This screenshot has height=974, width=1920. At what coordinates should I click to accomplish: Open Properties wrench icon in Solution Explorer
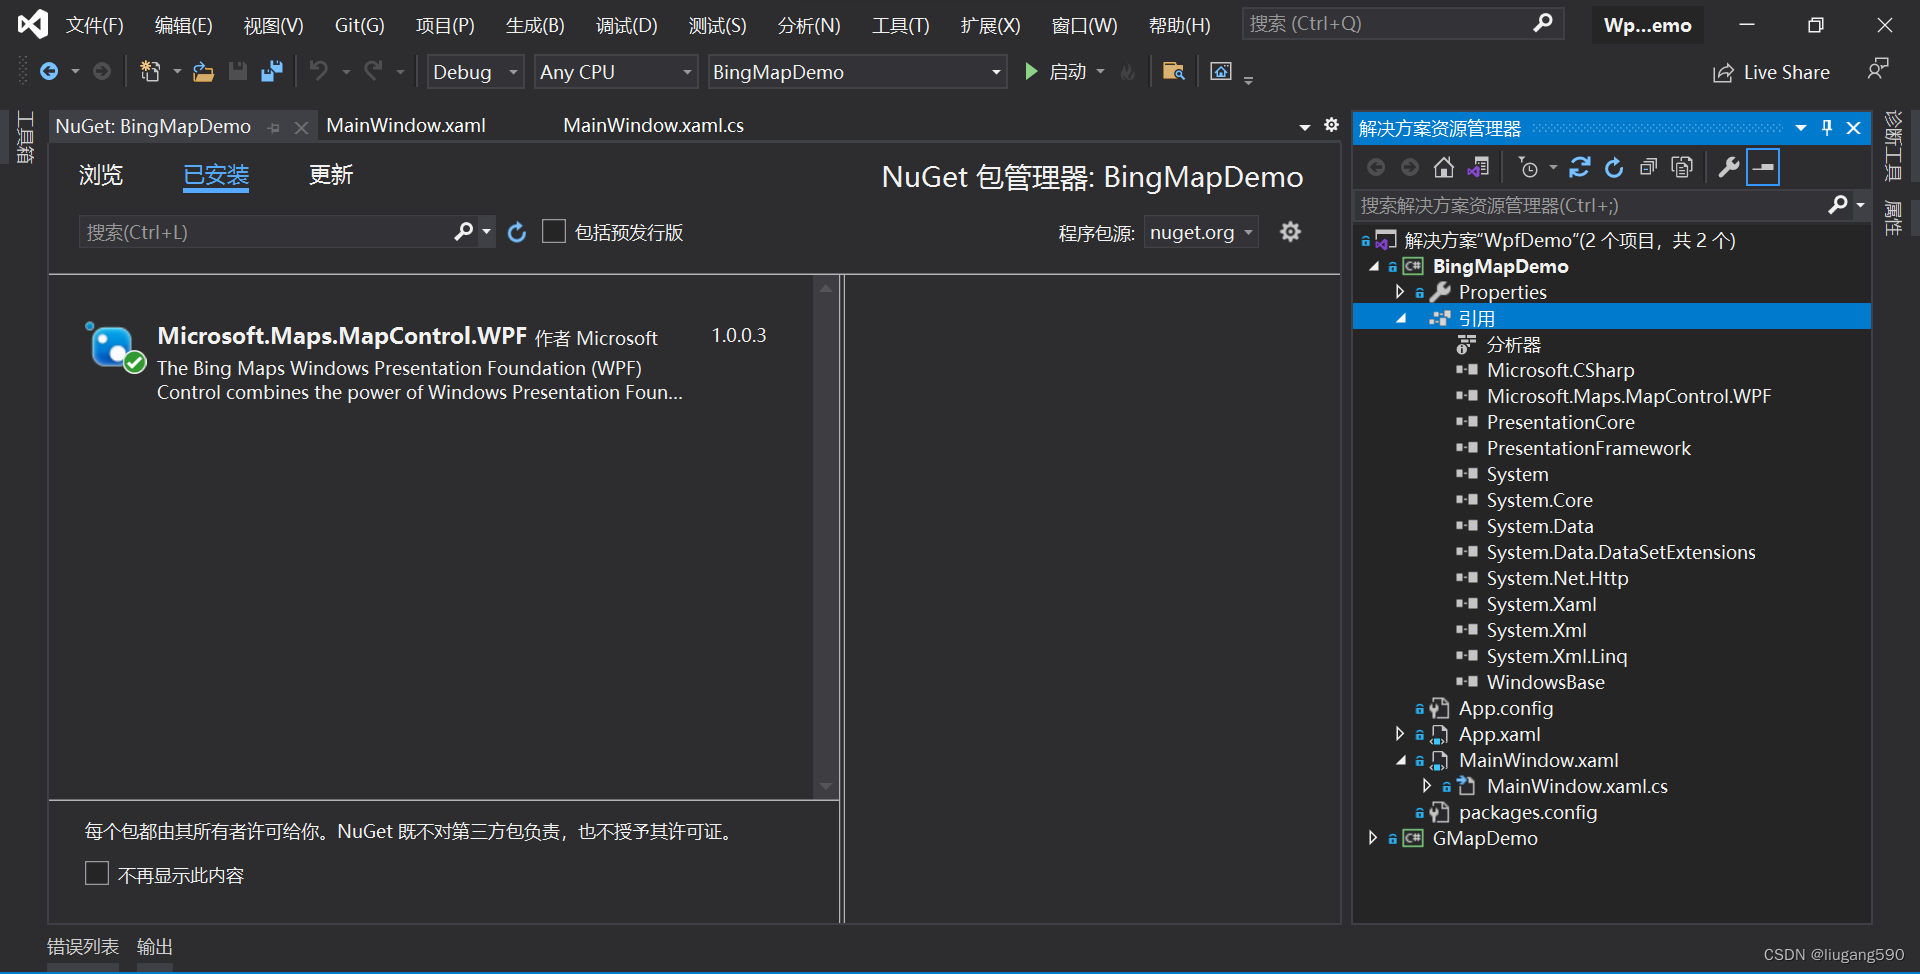[1729, 167]
